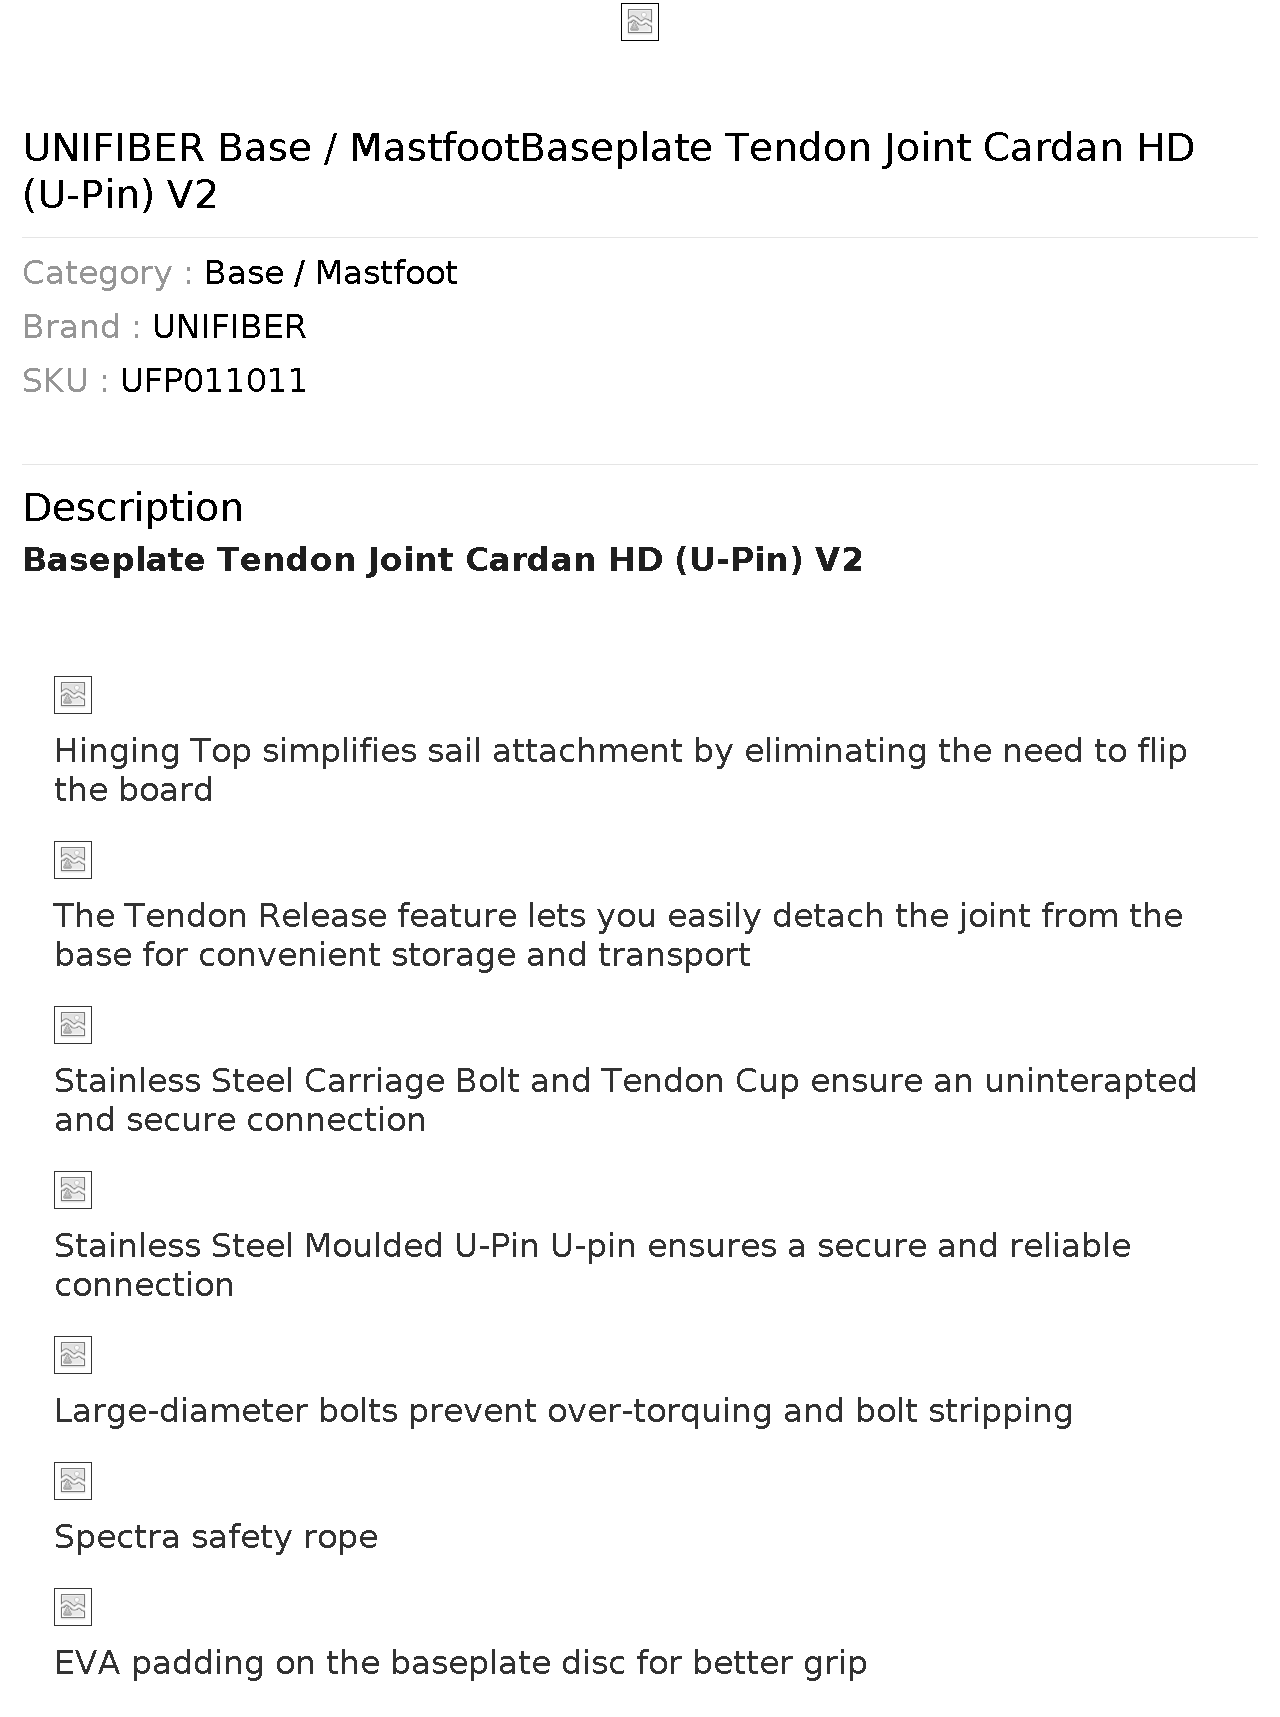Viewport: 1280px width, 1717px height.
Task: Click the EVA padding feature text
Action: (460, 1663)
